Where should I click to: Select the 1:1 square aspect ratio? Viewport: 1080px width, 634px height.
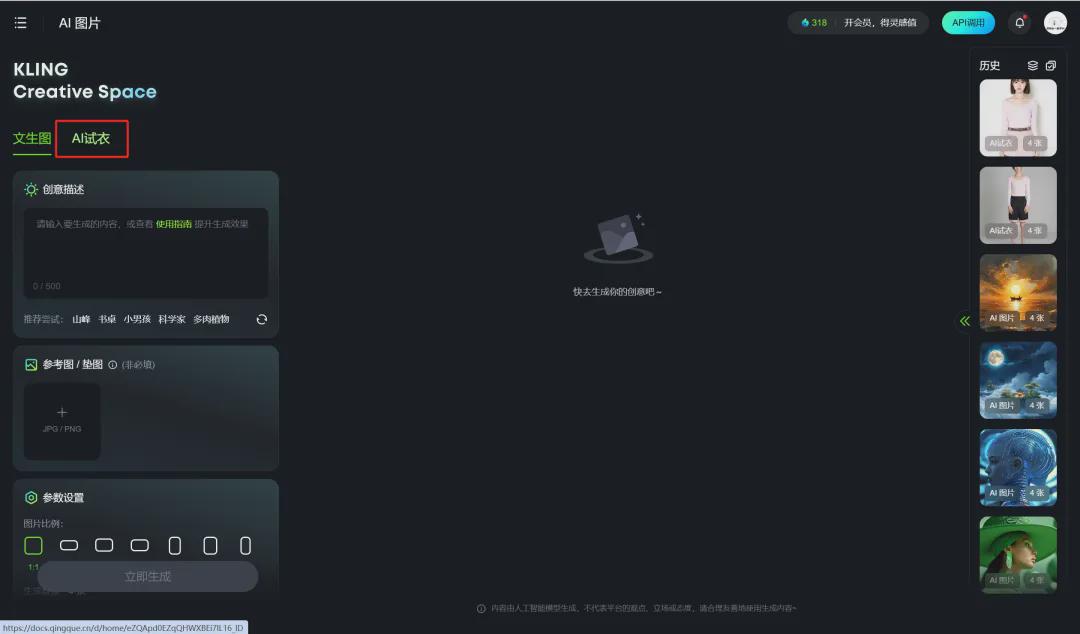click(33, 546)
